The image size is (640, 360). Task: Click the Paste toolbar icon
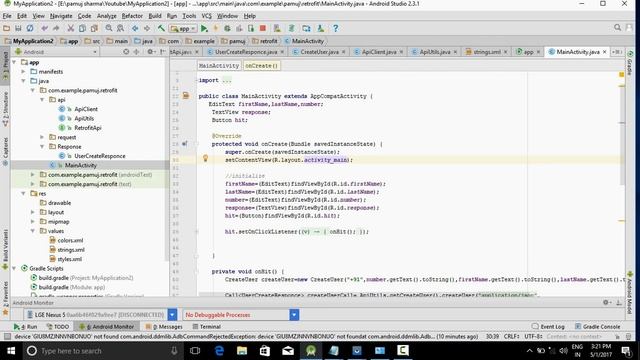tap(94, 28)
